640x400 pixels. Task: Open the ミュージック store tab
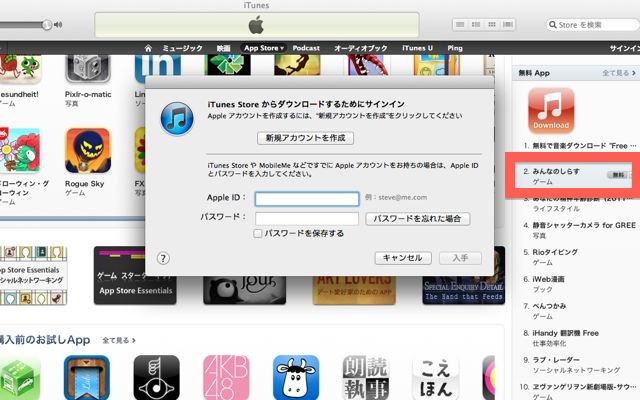[x=182, y=48]
